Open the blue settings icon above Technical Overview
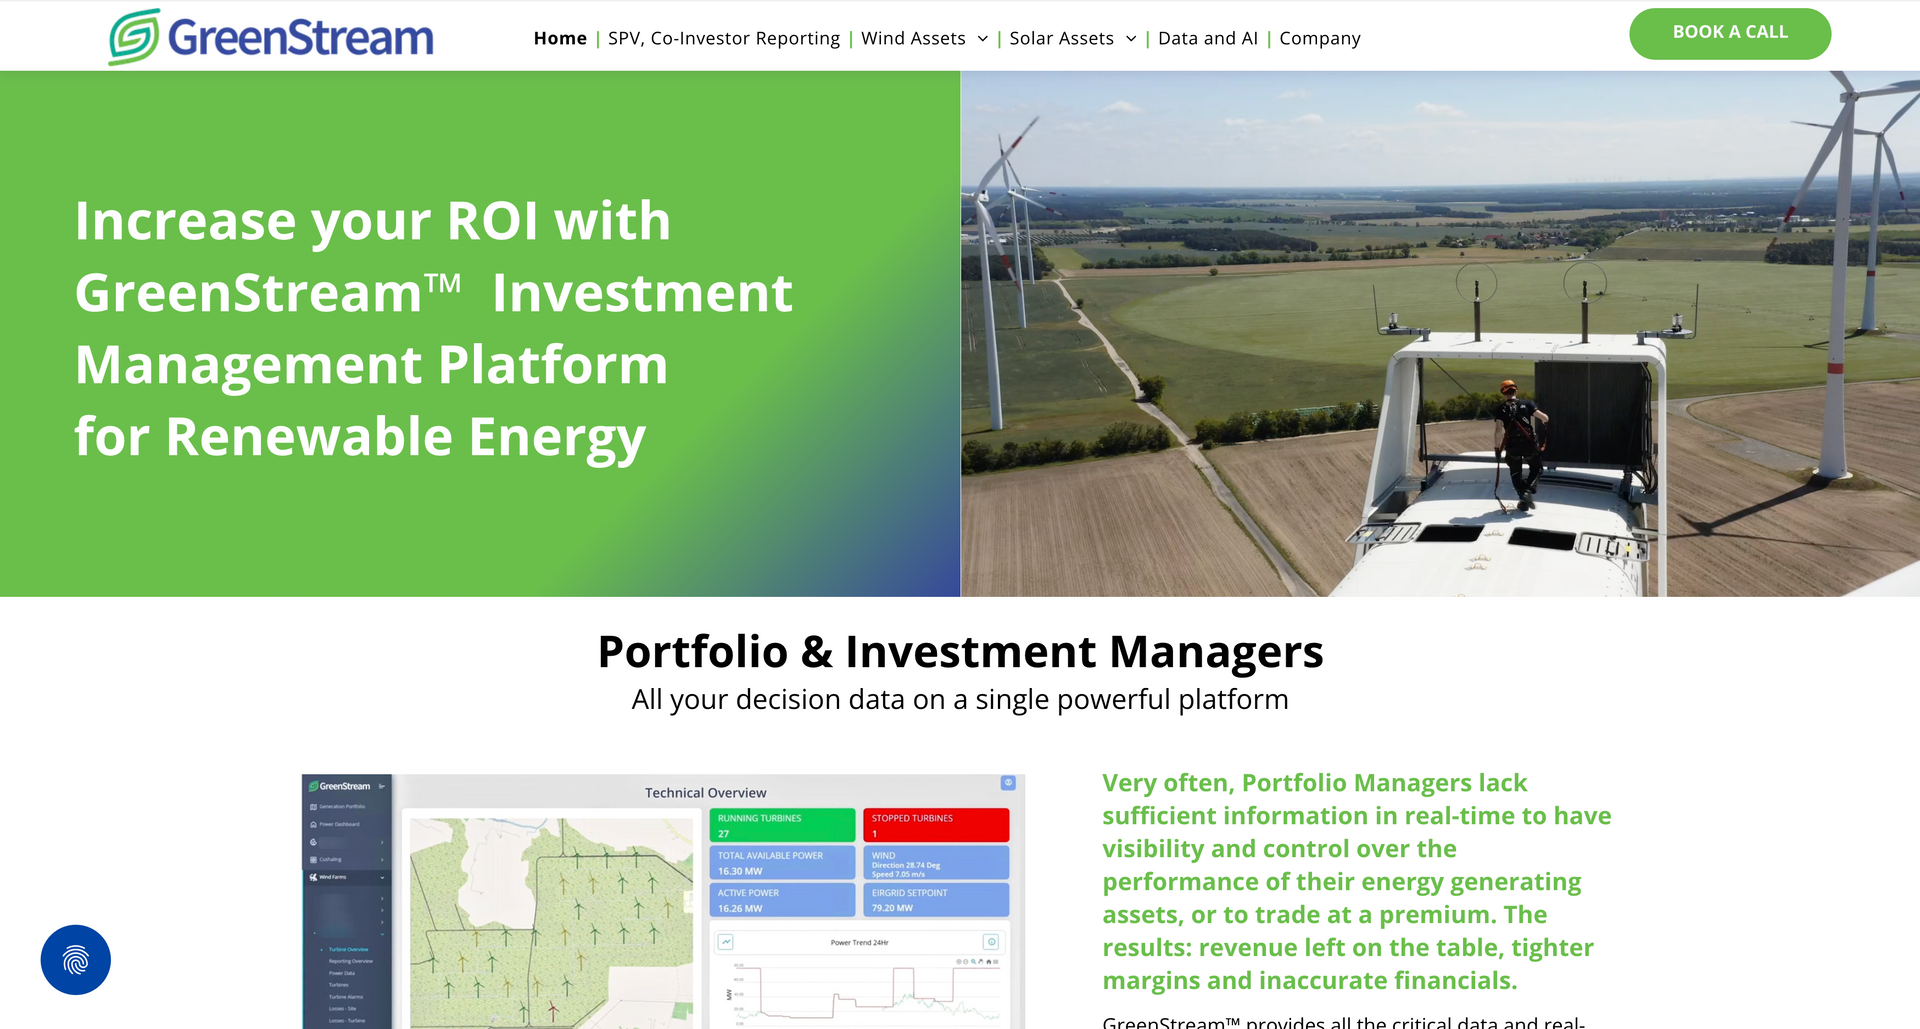This screenshot has width=1920, height=1029. 1008,783
